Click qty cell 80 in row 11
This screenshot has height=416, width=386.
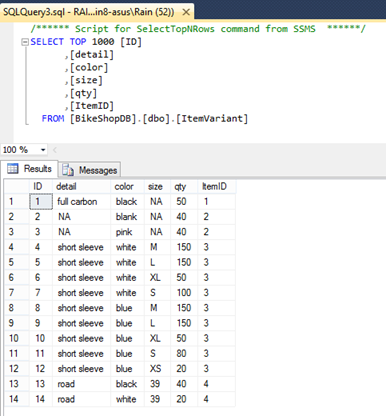184,354
